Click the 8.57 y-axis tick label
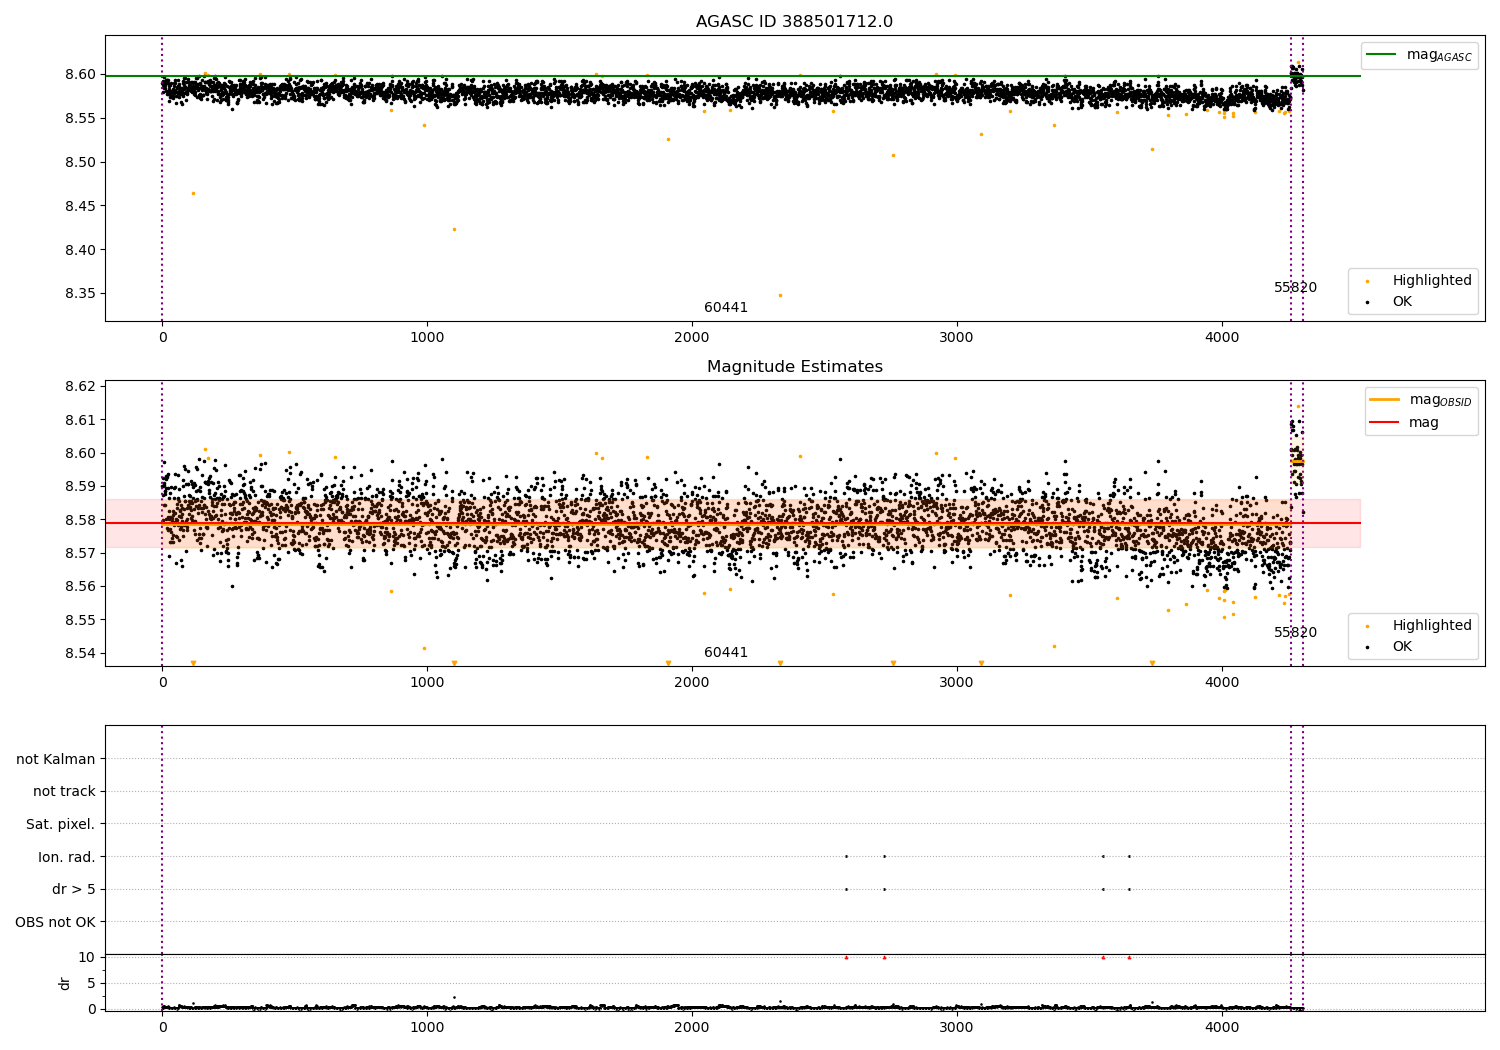Viewport: 1500px width, 1050px height. (x=79, y=554)
